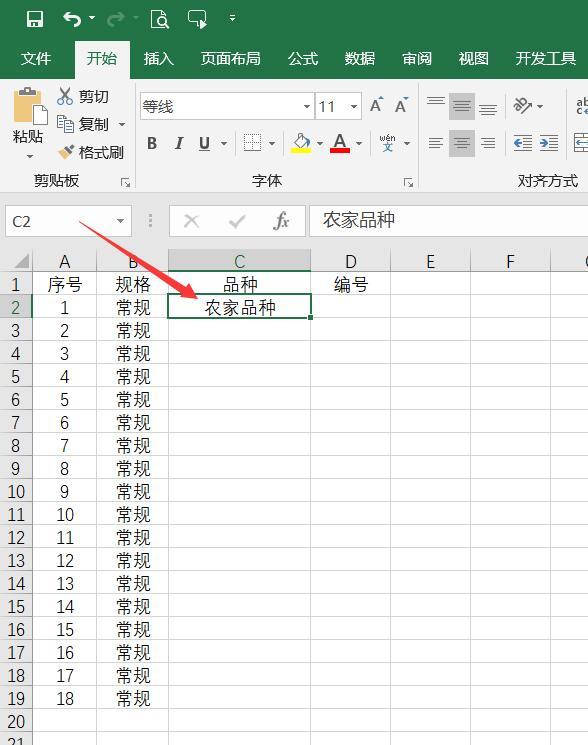Click the formula bar showing 农家品种
The image size is (588, 745).
point(448,221)
